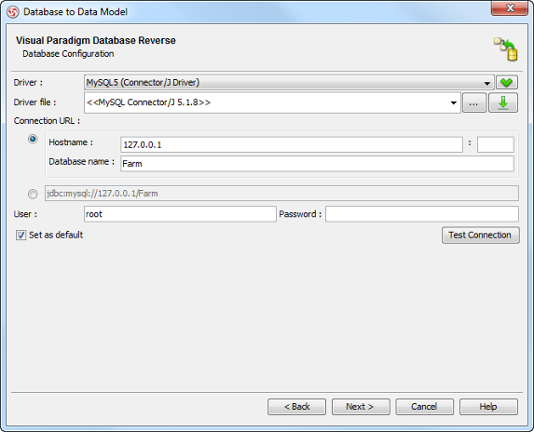Click the Connection URL label

[x=47, y=121]
